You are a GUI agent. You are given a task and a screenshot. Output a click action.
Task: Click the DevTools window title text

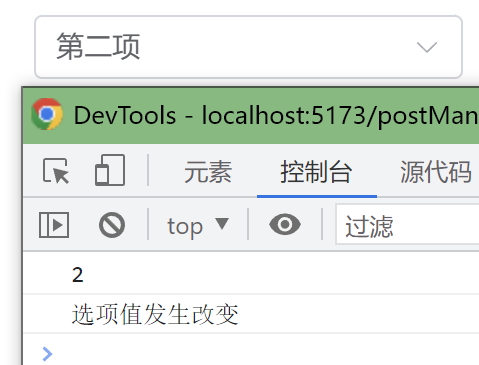[x=276, y=116]
